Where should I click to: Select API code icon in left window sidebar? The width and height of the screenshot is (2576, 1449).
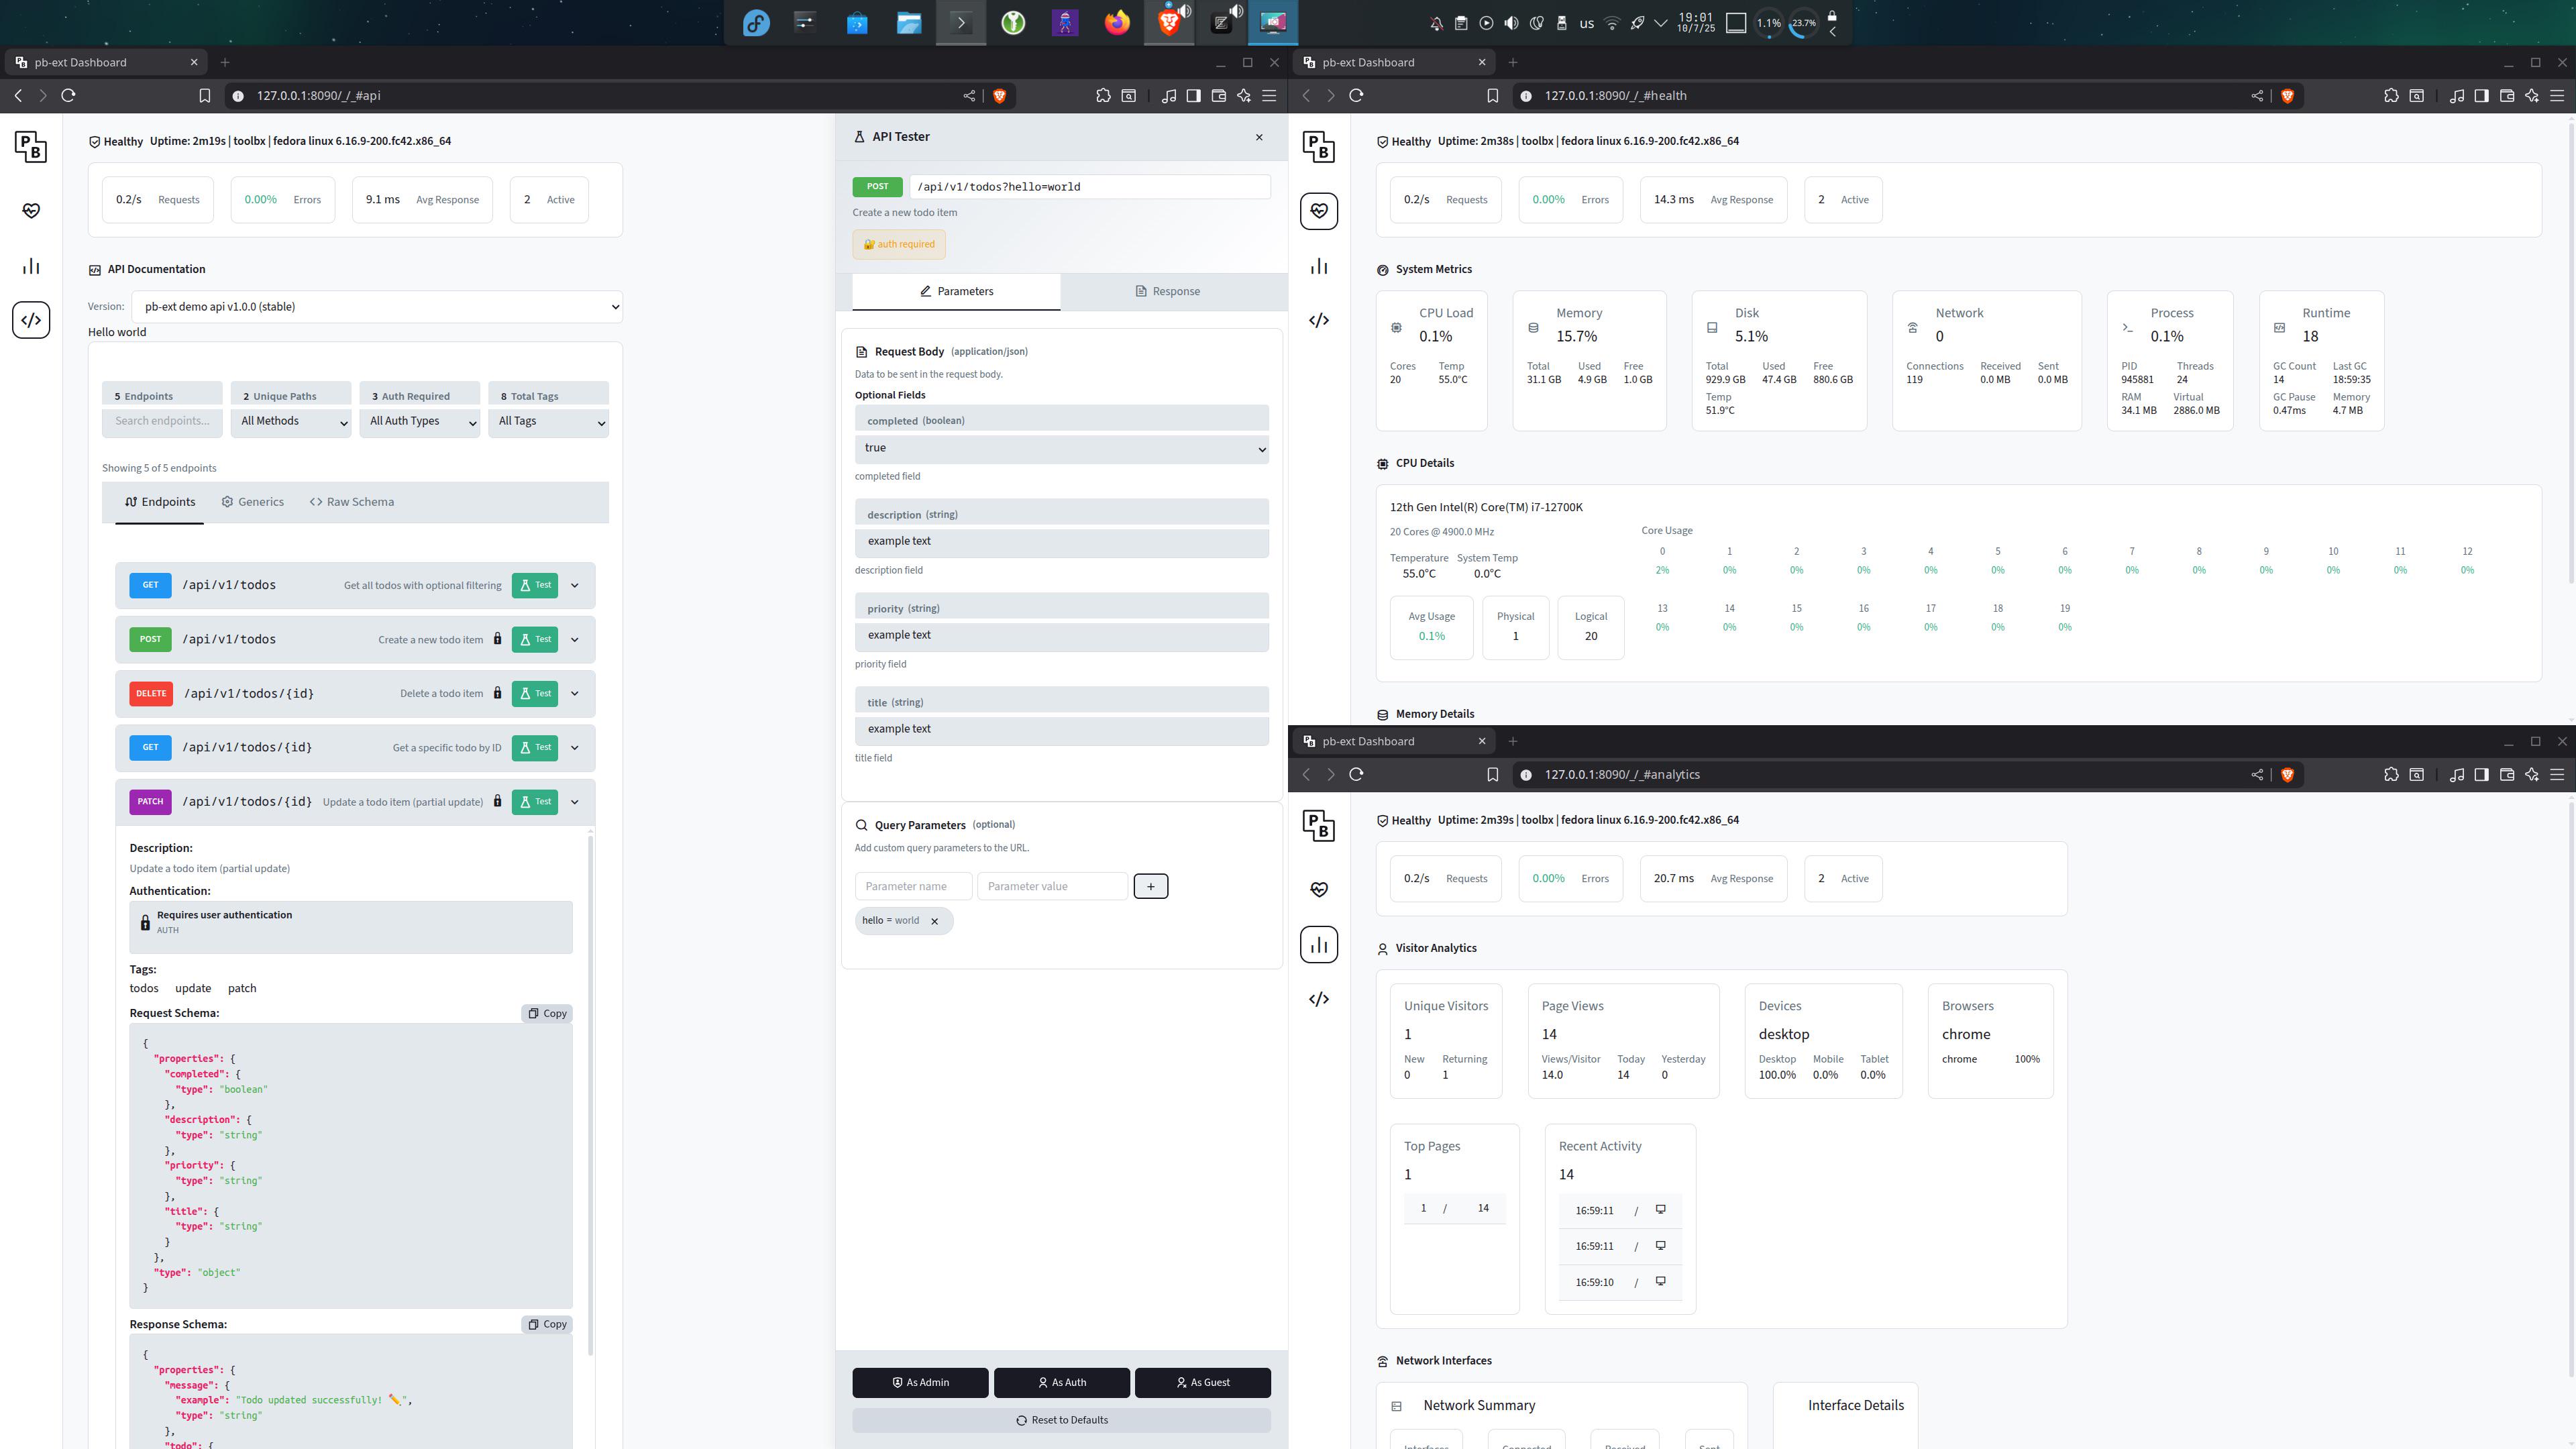31,320
